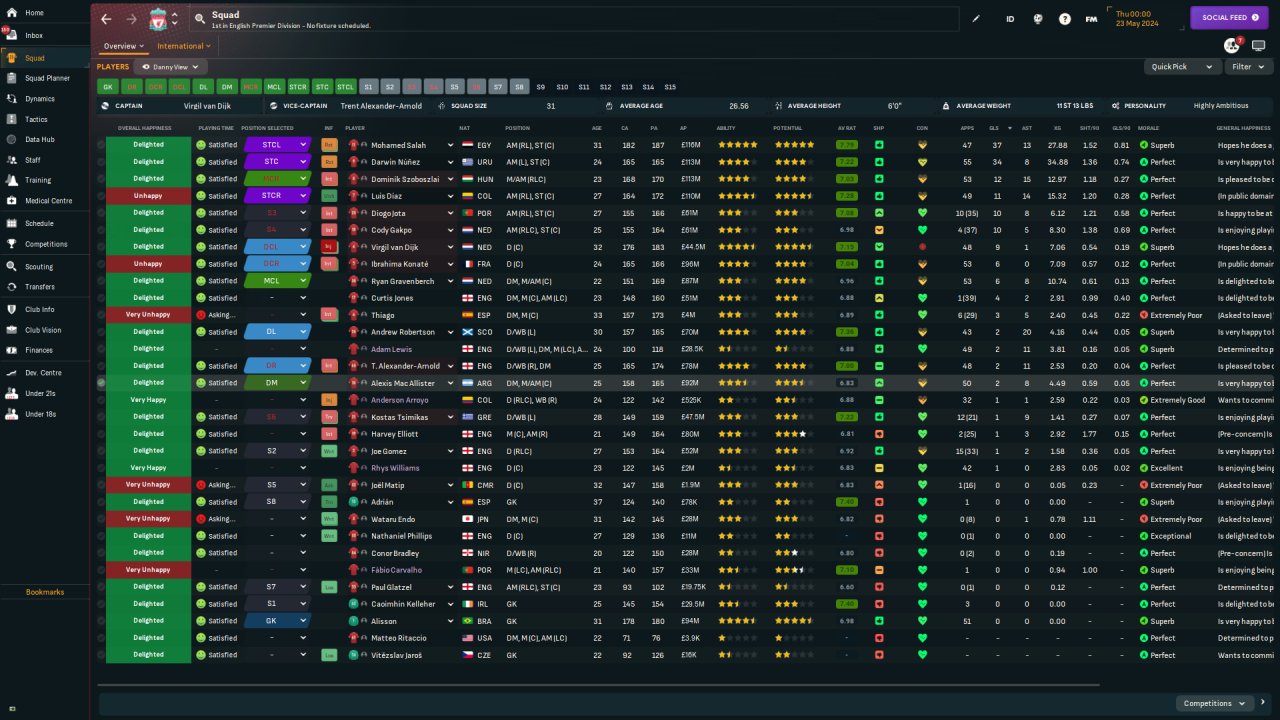This screenshot has height=720, width=1280.
Task: Open the Scouting magnifier icon
Action: 12,267
